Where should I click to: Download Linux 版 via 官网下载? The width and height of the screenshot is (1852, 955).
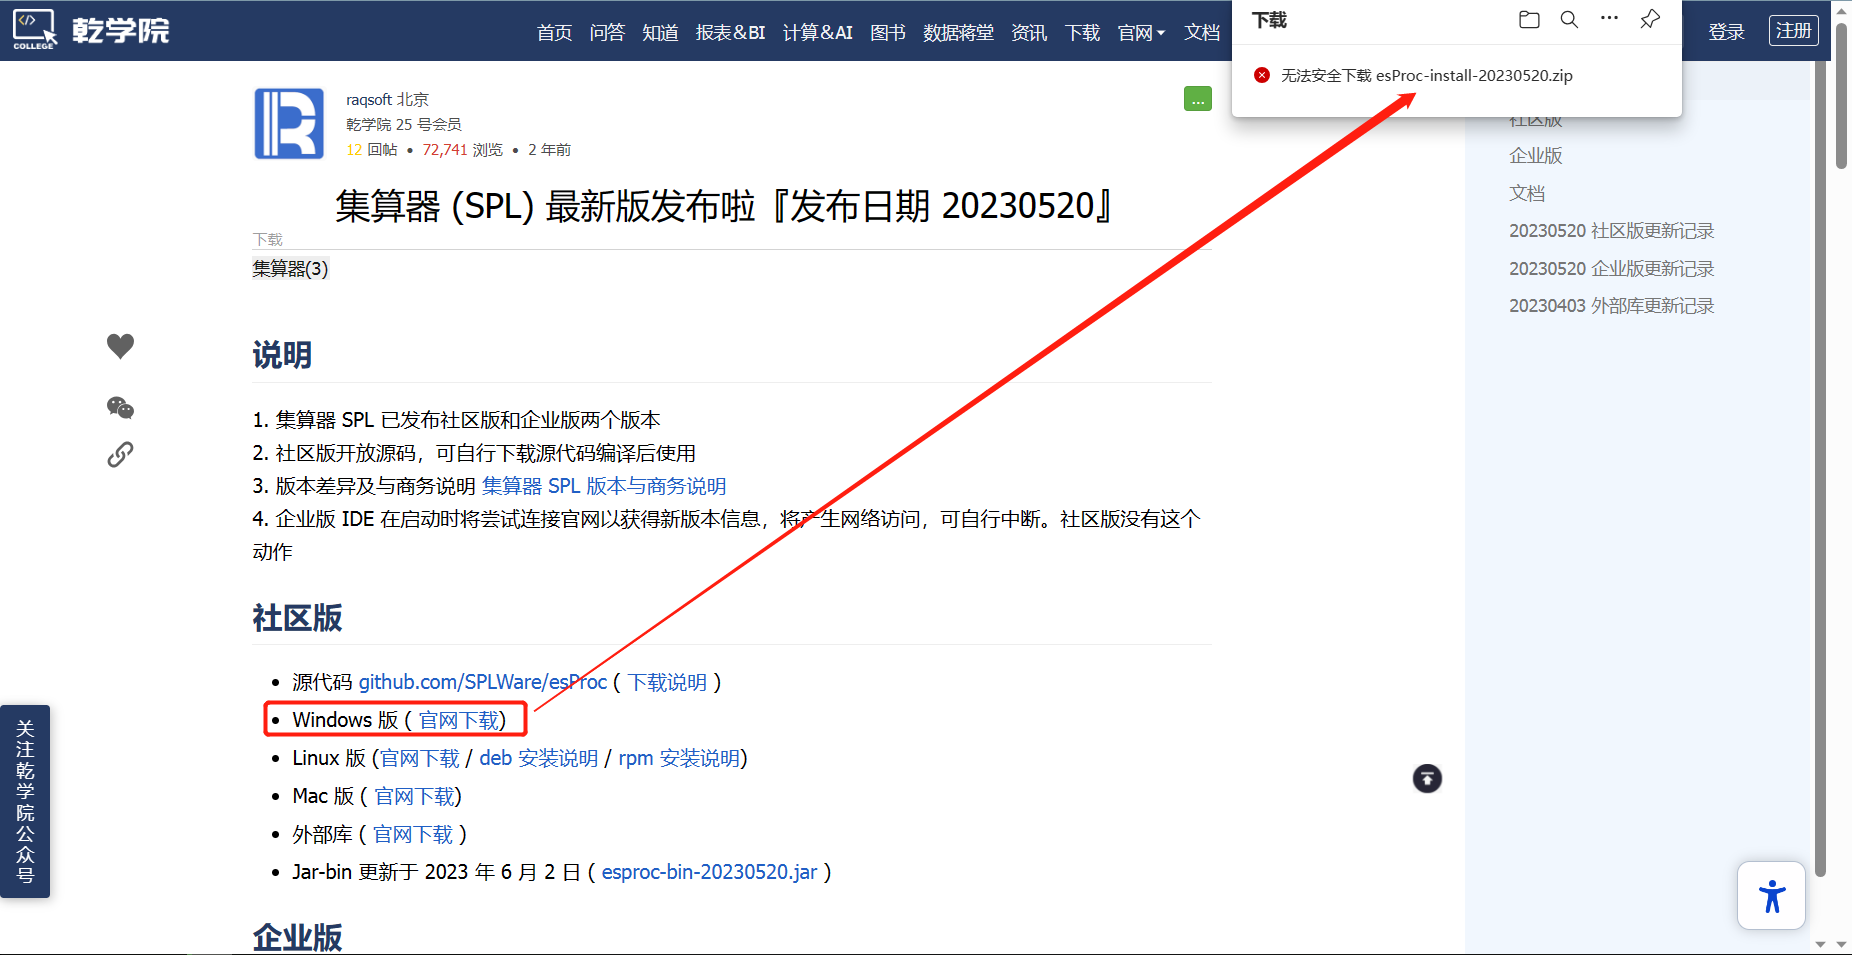[x=420, y=758]
